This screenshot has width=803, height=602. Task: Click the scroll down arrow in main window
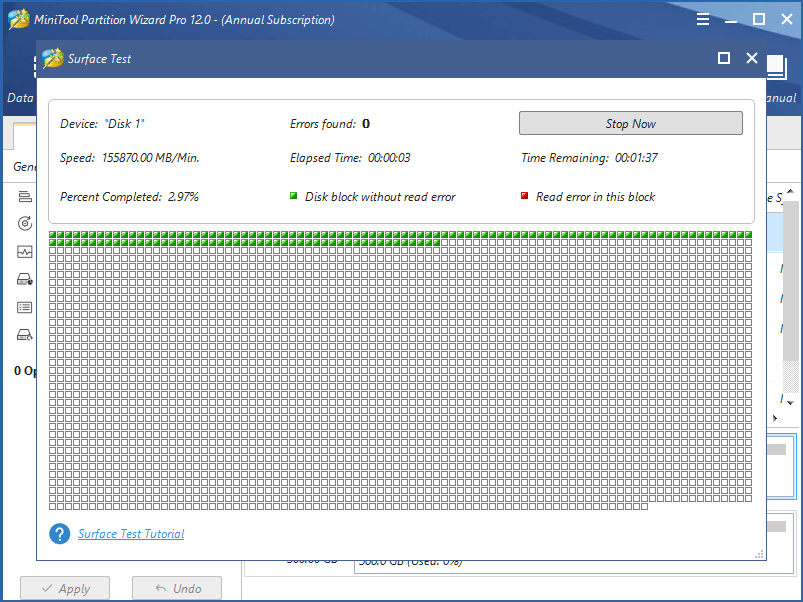(790, 403)
